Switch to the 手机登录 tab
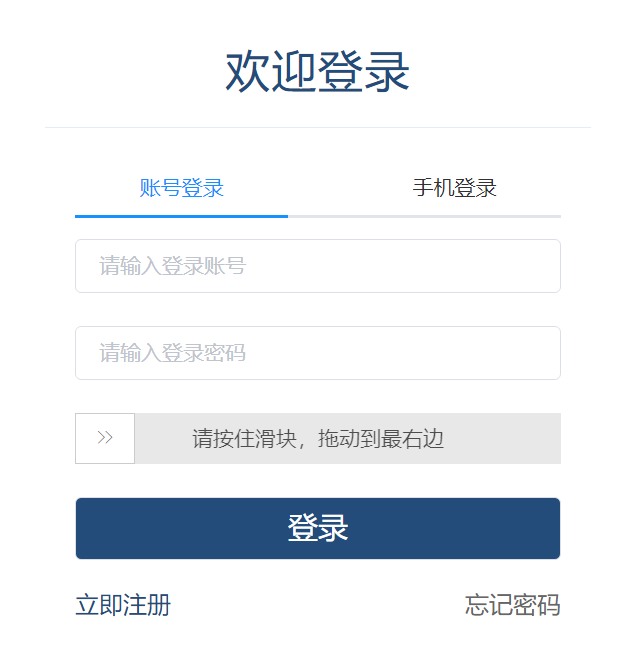The image size is (640, 669). 454,188
